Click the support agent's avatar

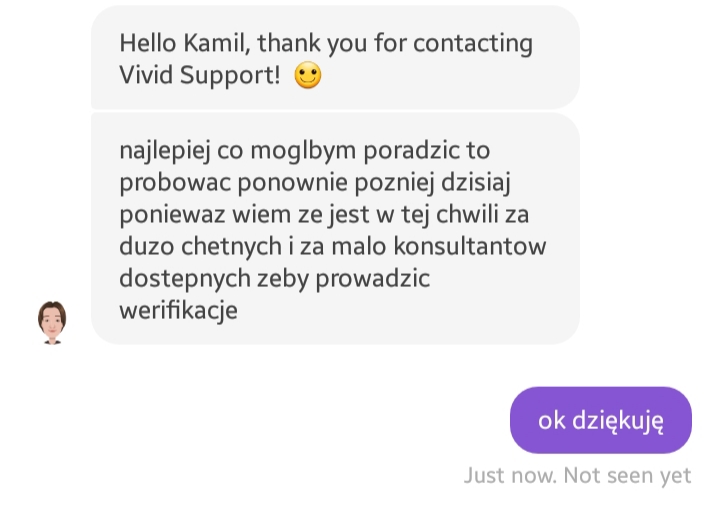coord(52,322)
